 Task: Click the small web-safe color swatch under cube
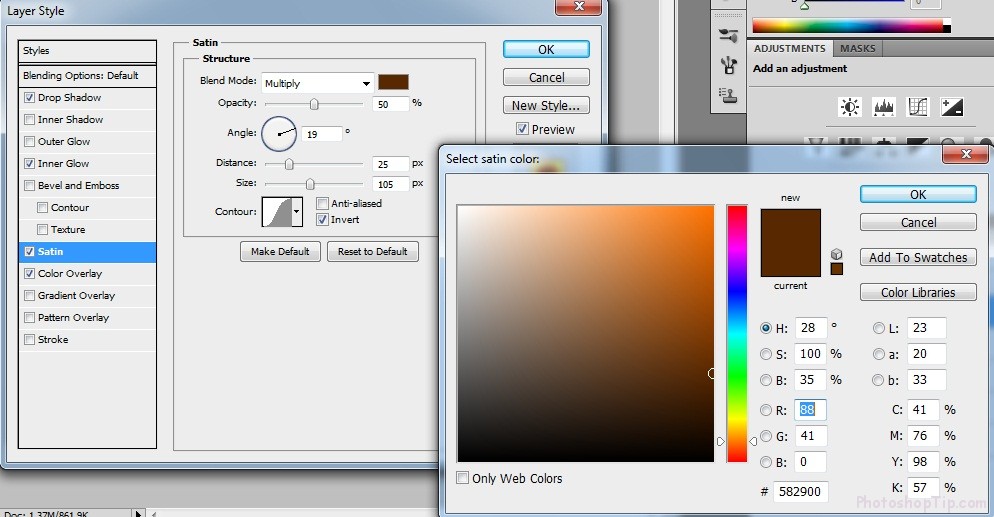837,269
